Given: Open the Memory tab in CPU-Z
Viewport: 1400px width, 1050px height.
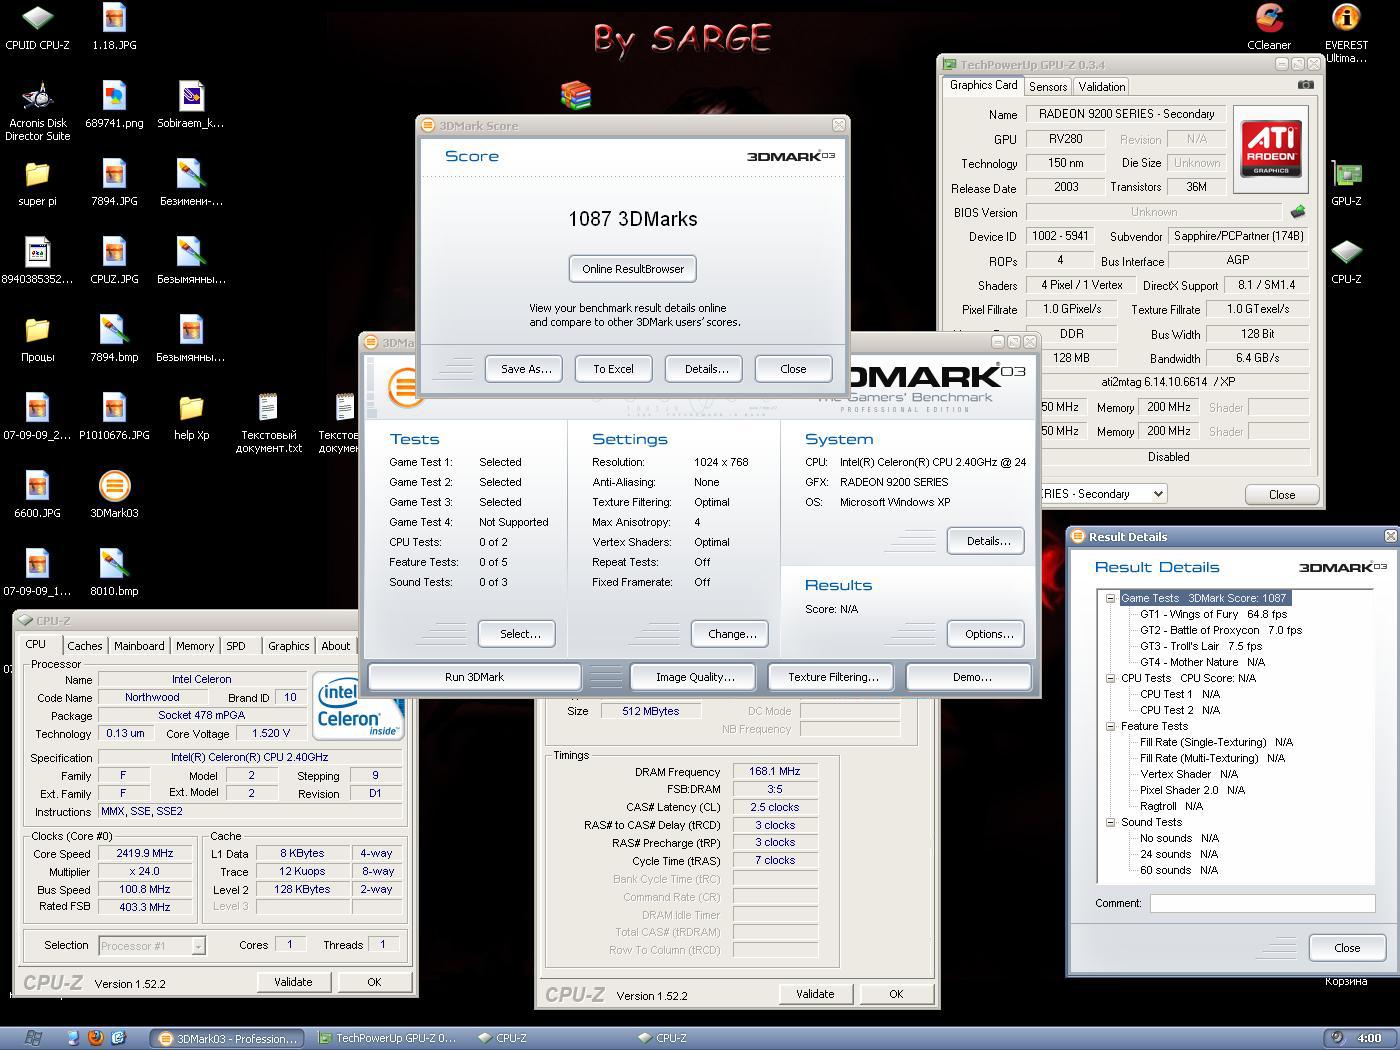Looking at the screenshot, I should tap(195, 646).
